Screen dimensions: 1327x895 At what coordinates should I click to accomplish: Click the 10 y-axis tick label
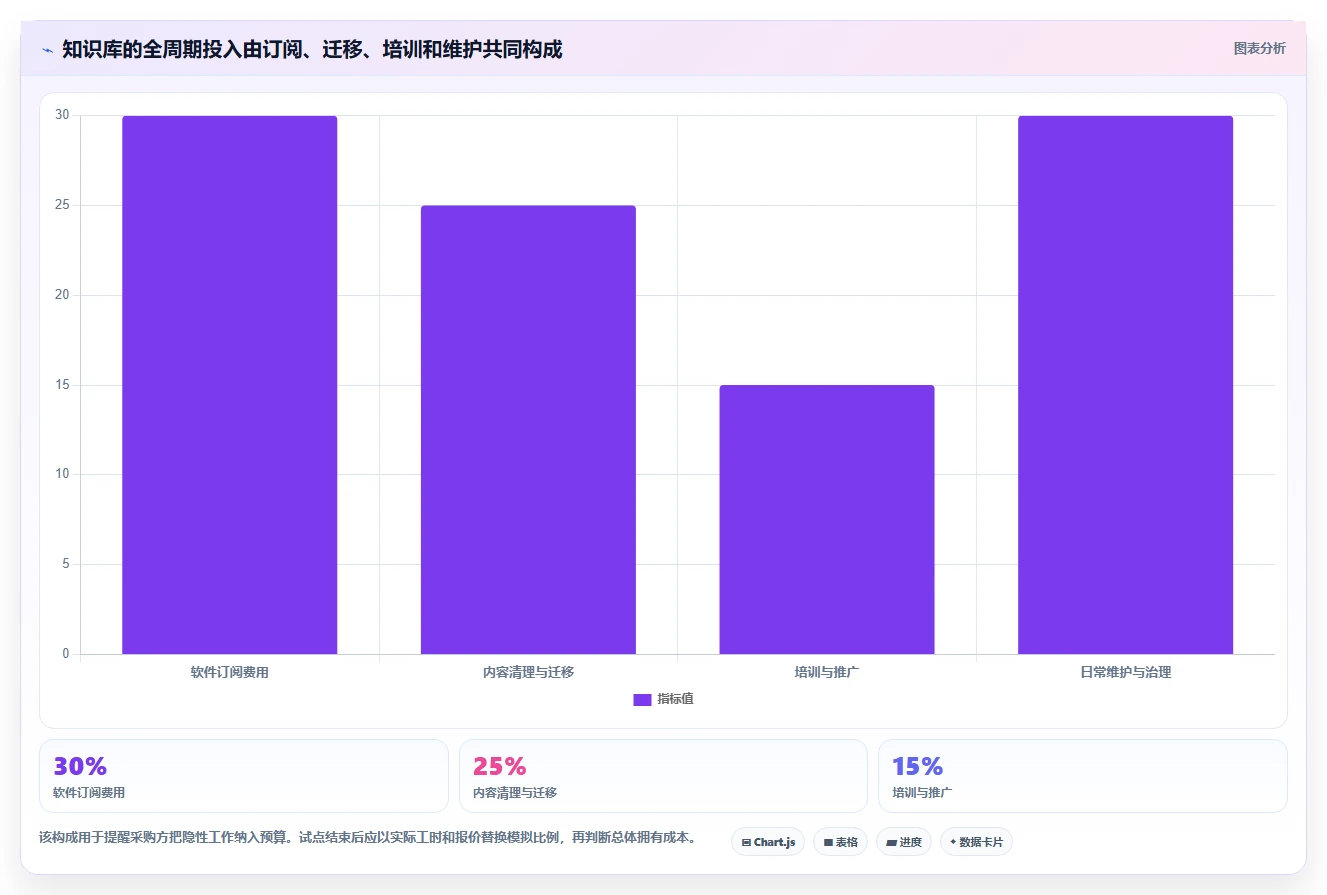62,474
